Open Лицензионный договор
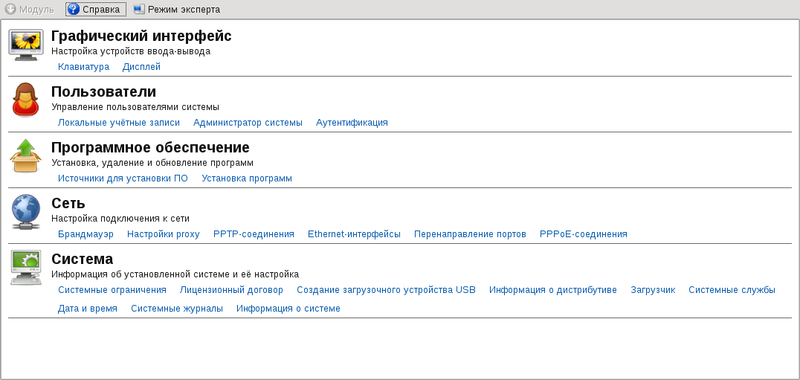 232,290
